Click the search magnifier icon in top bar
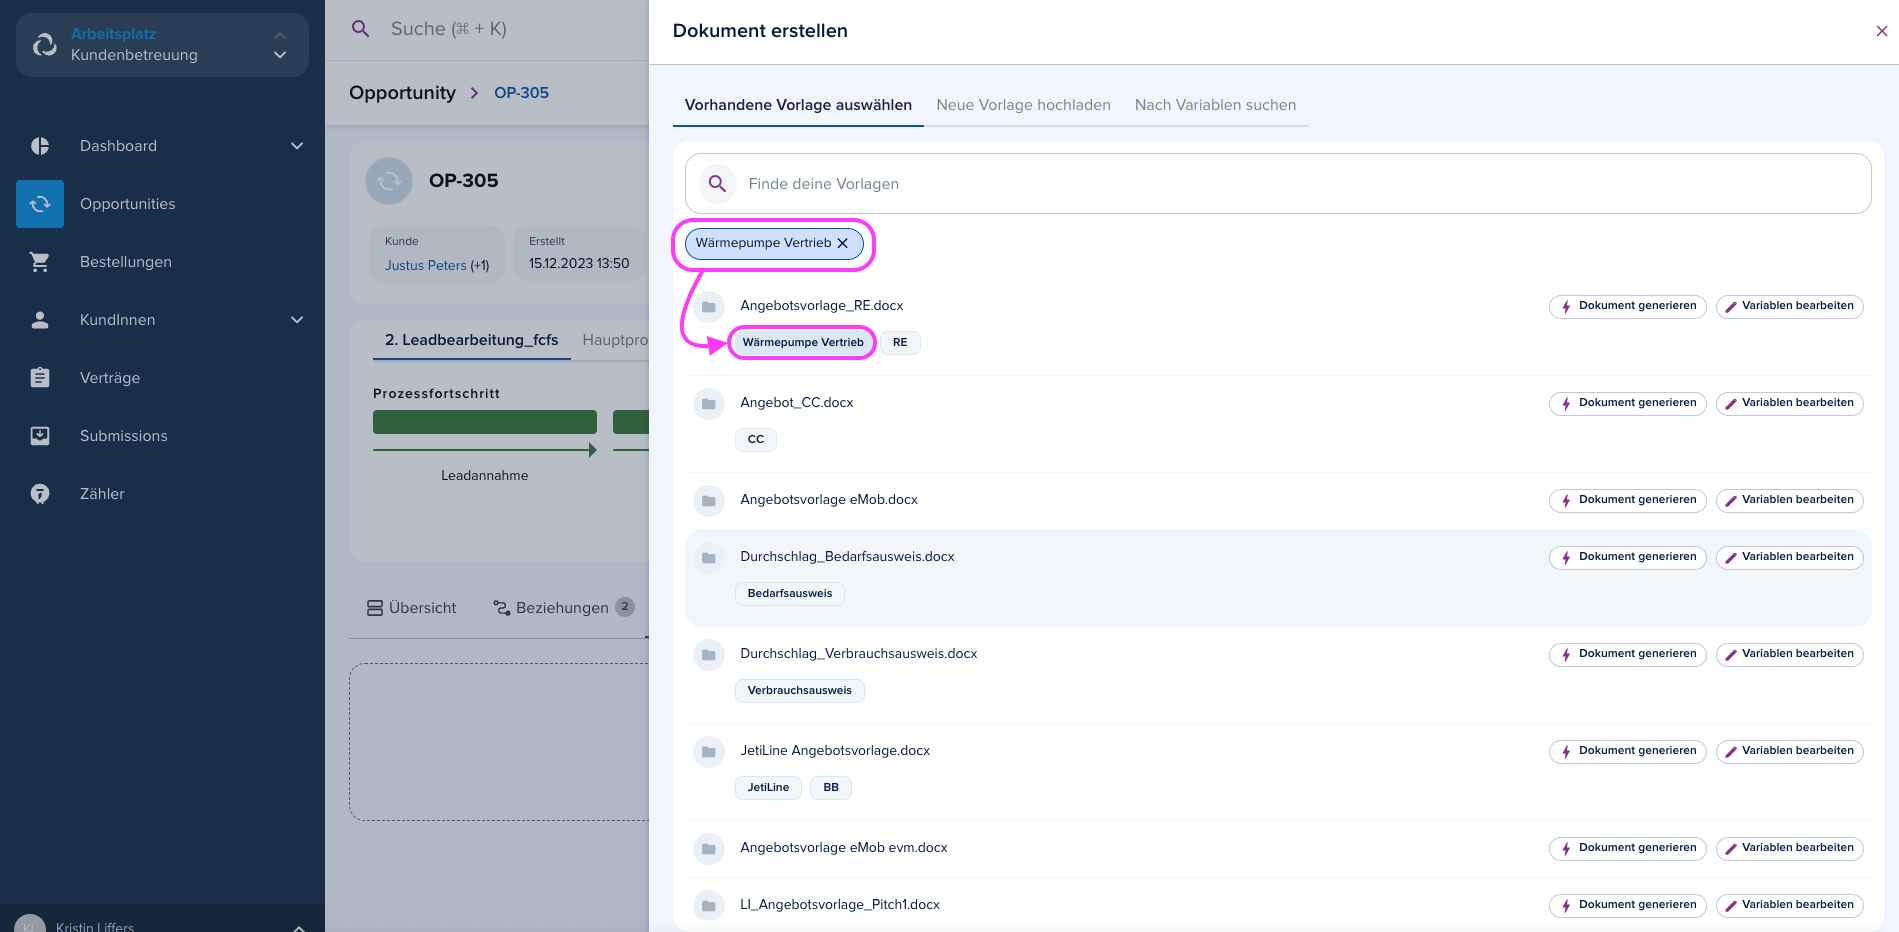The image size is (1899, 932). 361,29
